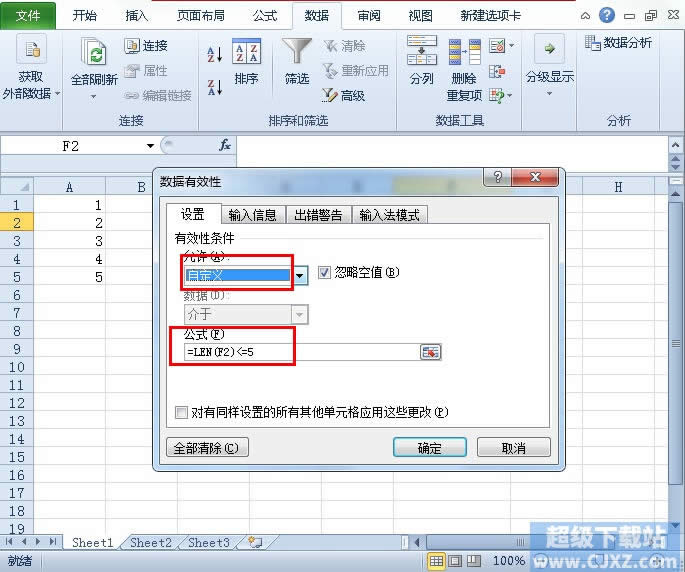
Task: Open the Sort dialog button
Action: pos(246,61)
